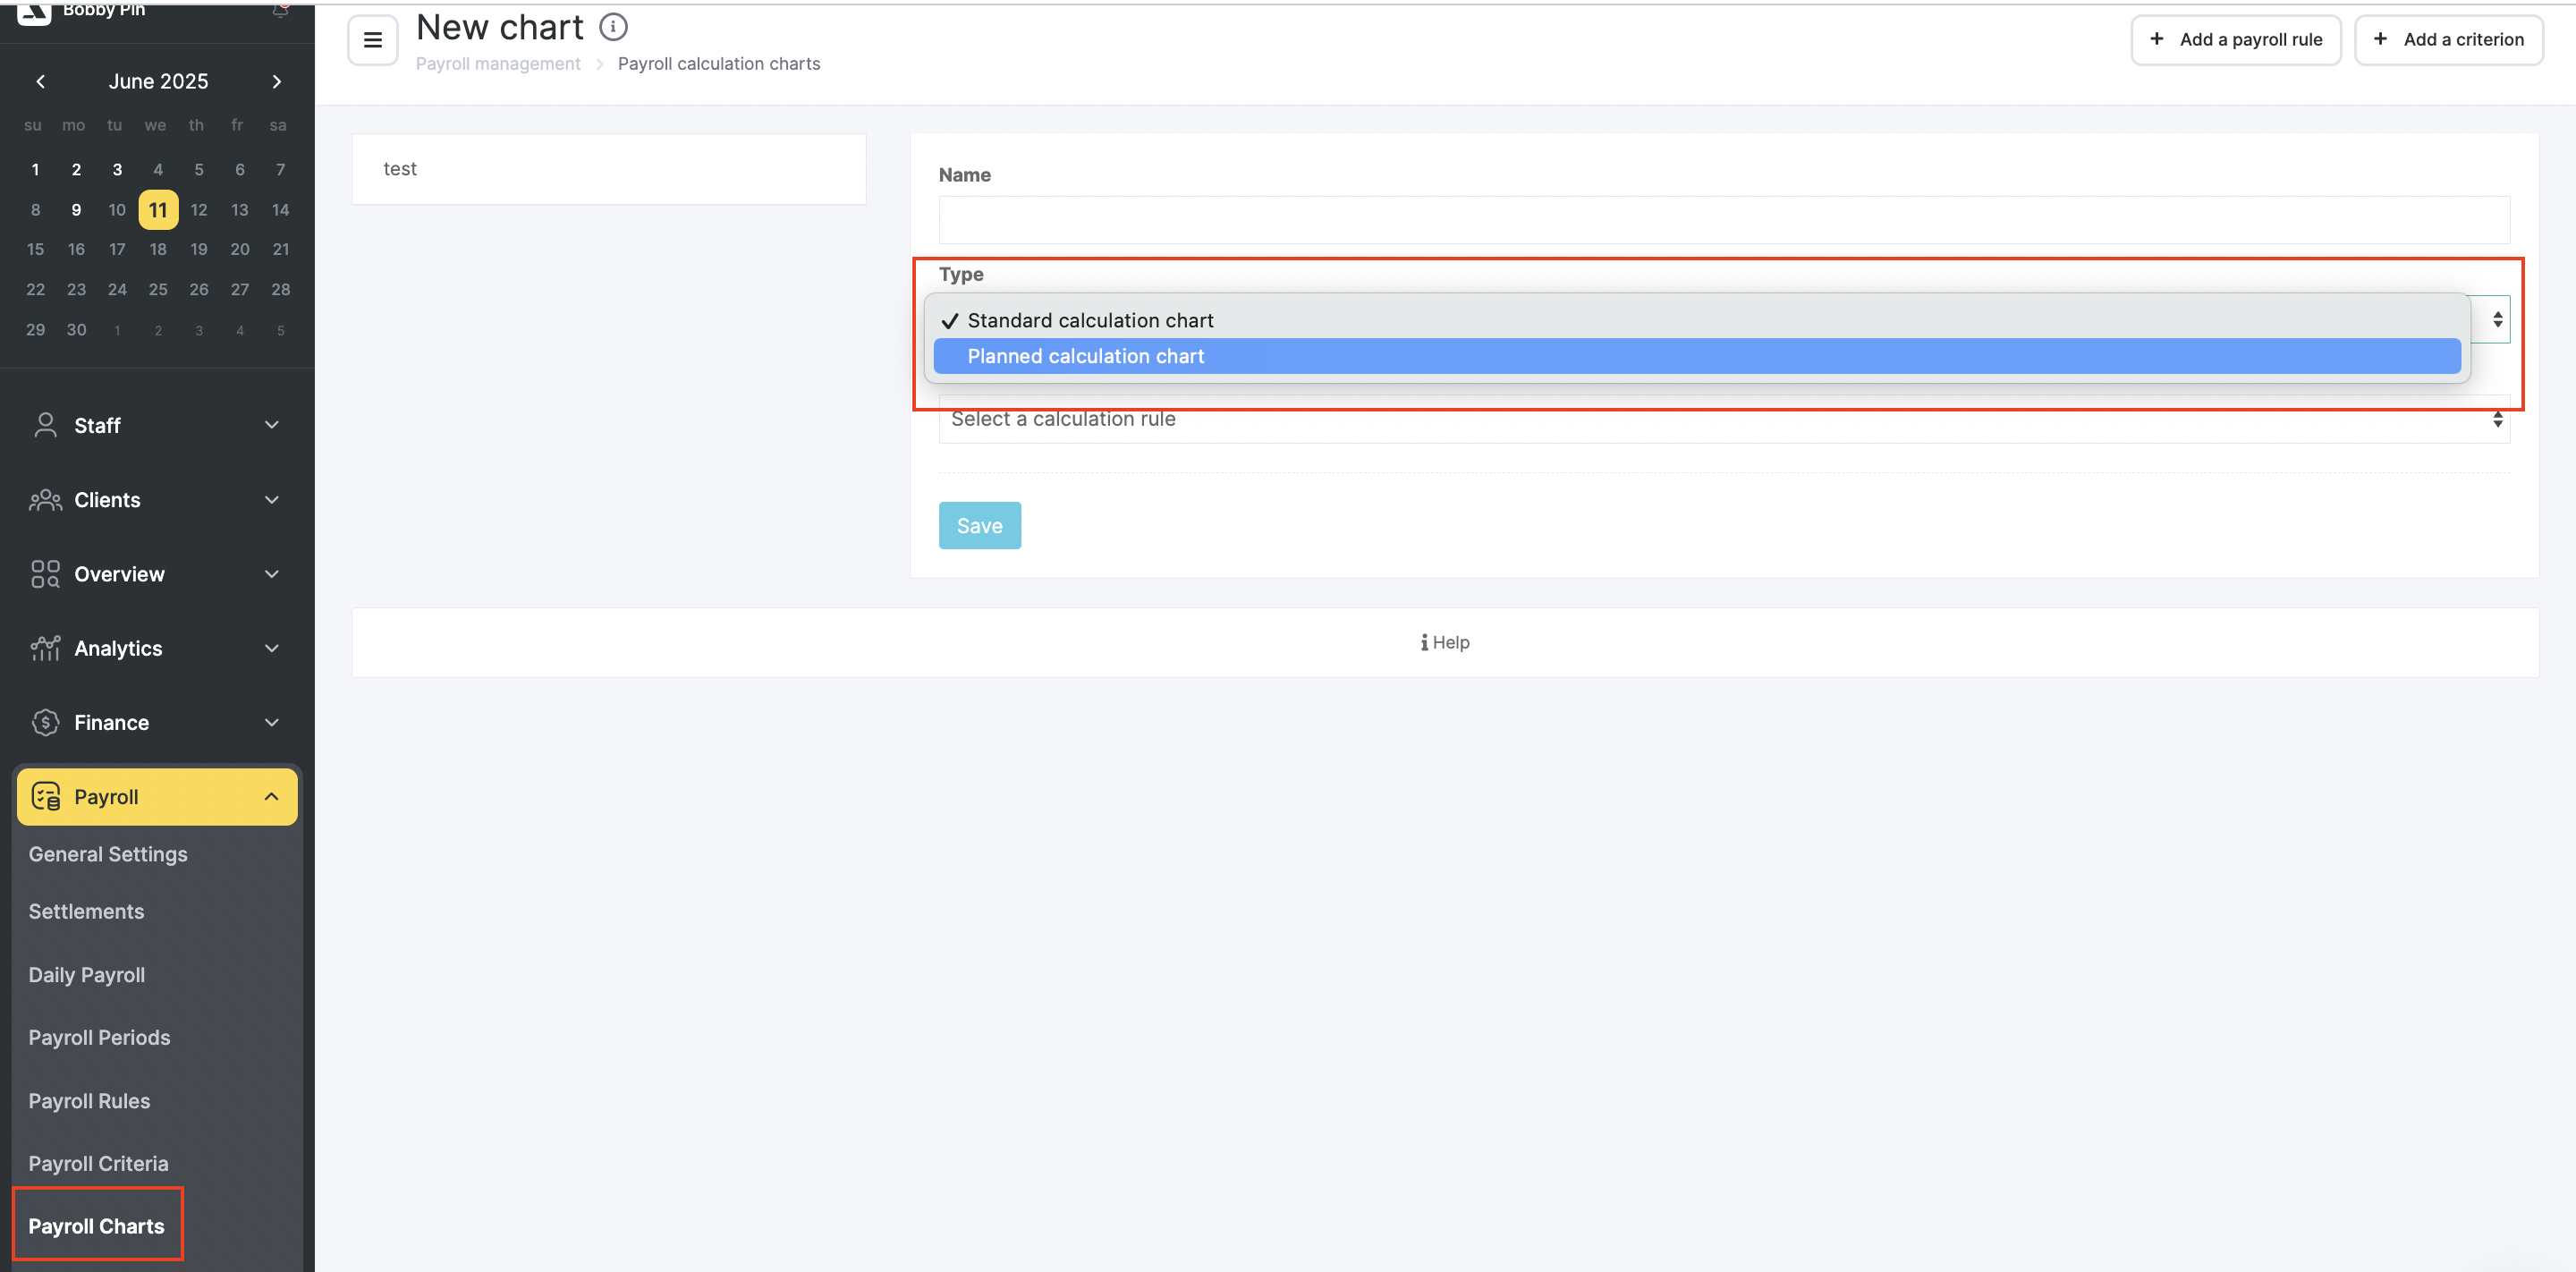Go to next month in calendar
2576x1272 pixels.
tap(277, 81)
